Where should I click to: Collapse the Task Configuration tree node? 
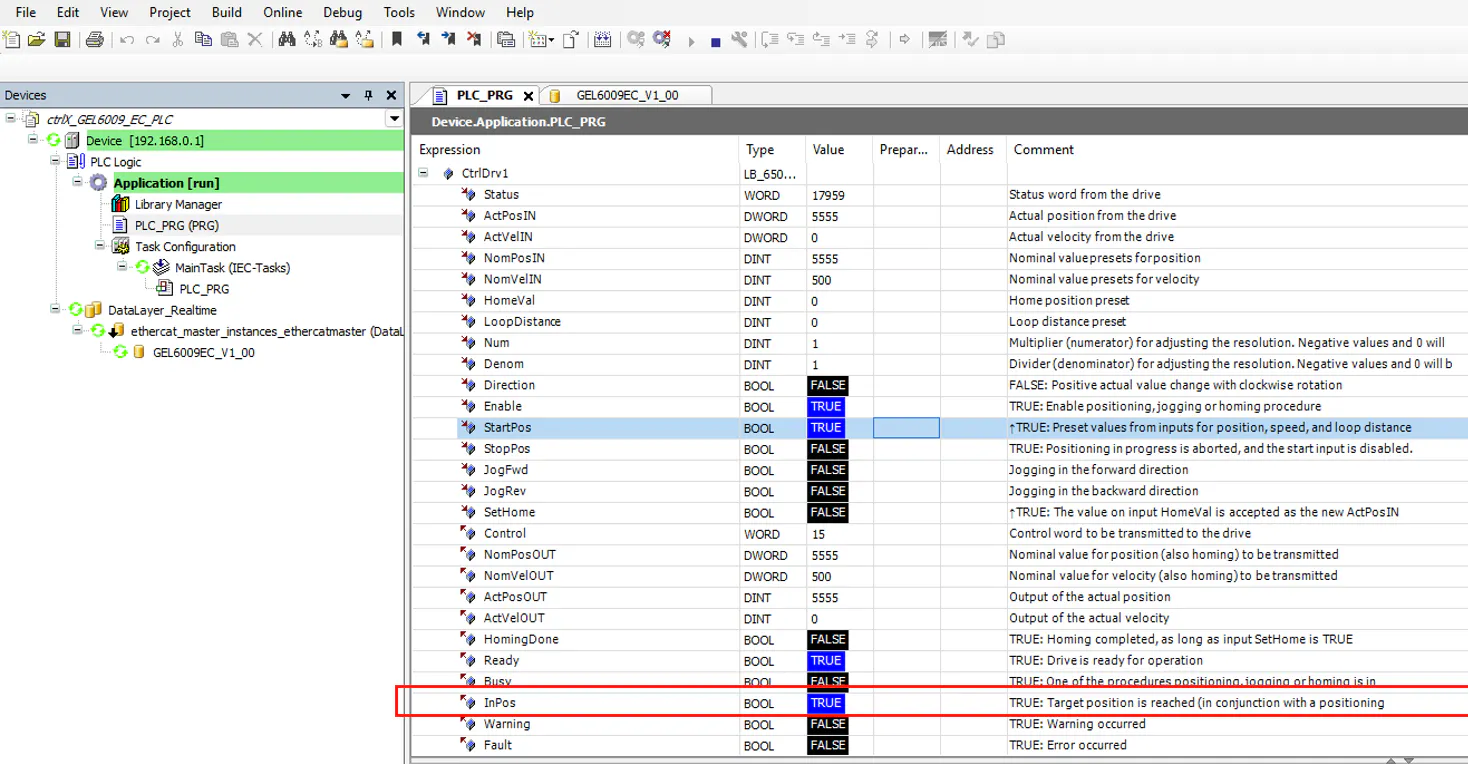(100, 246)
